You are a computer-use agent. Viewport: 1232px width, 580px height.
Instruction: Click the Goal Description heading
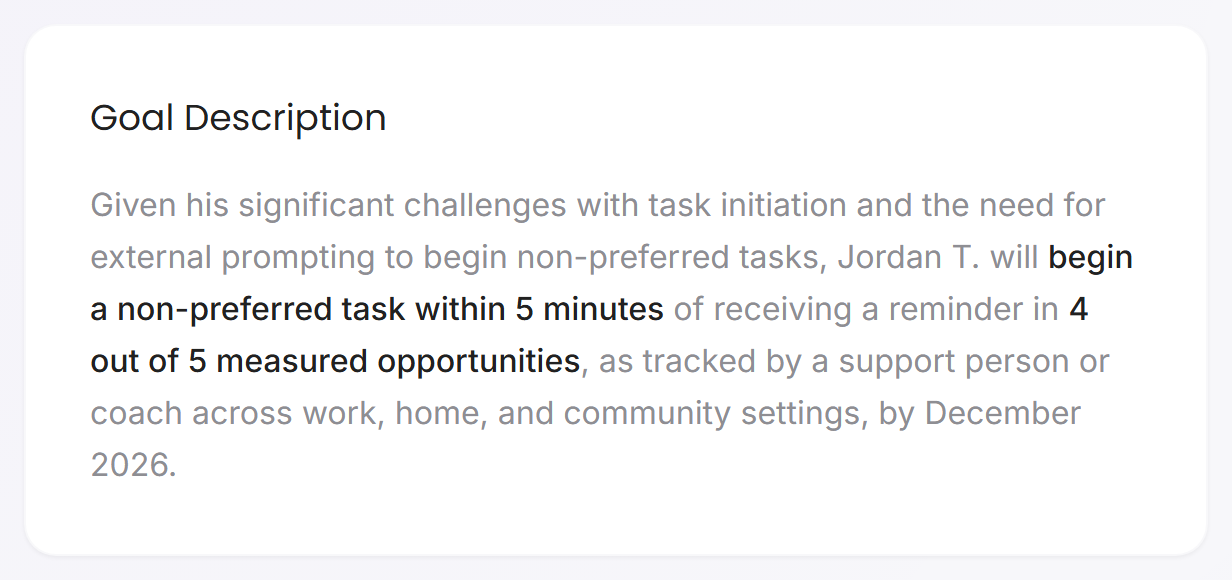pos(238,118)
